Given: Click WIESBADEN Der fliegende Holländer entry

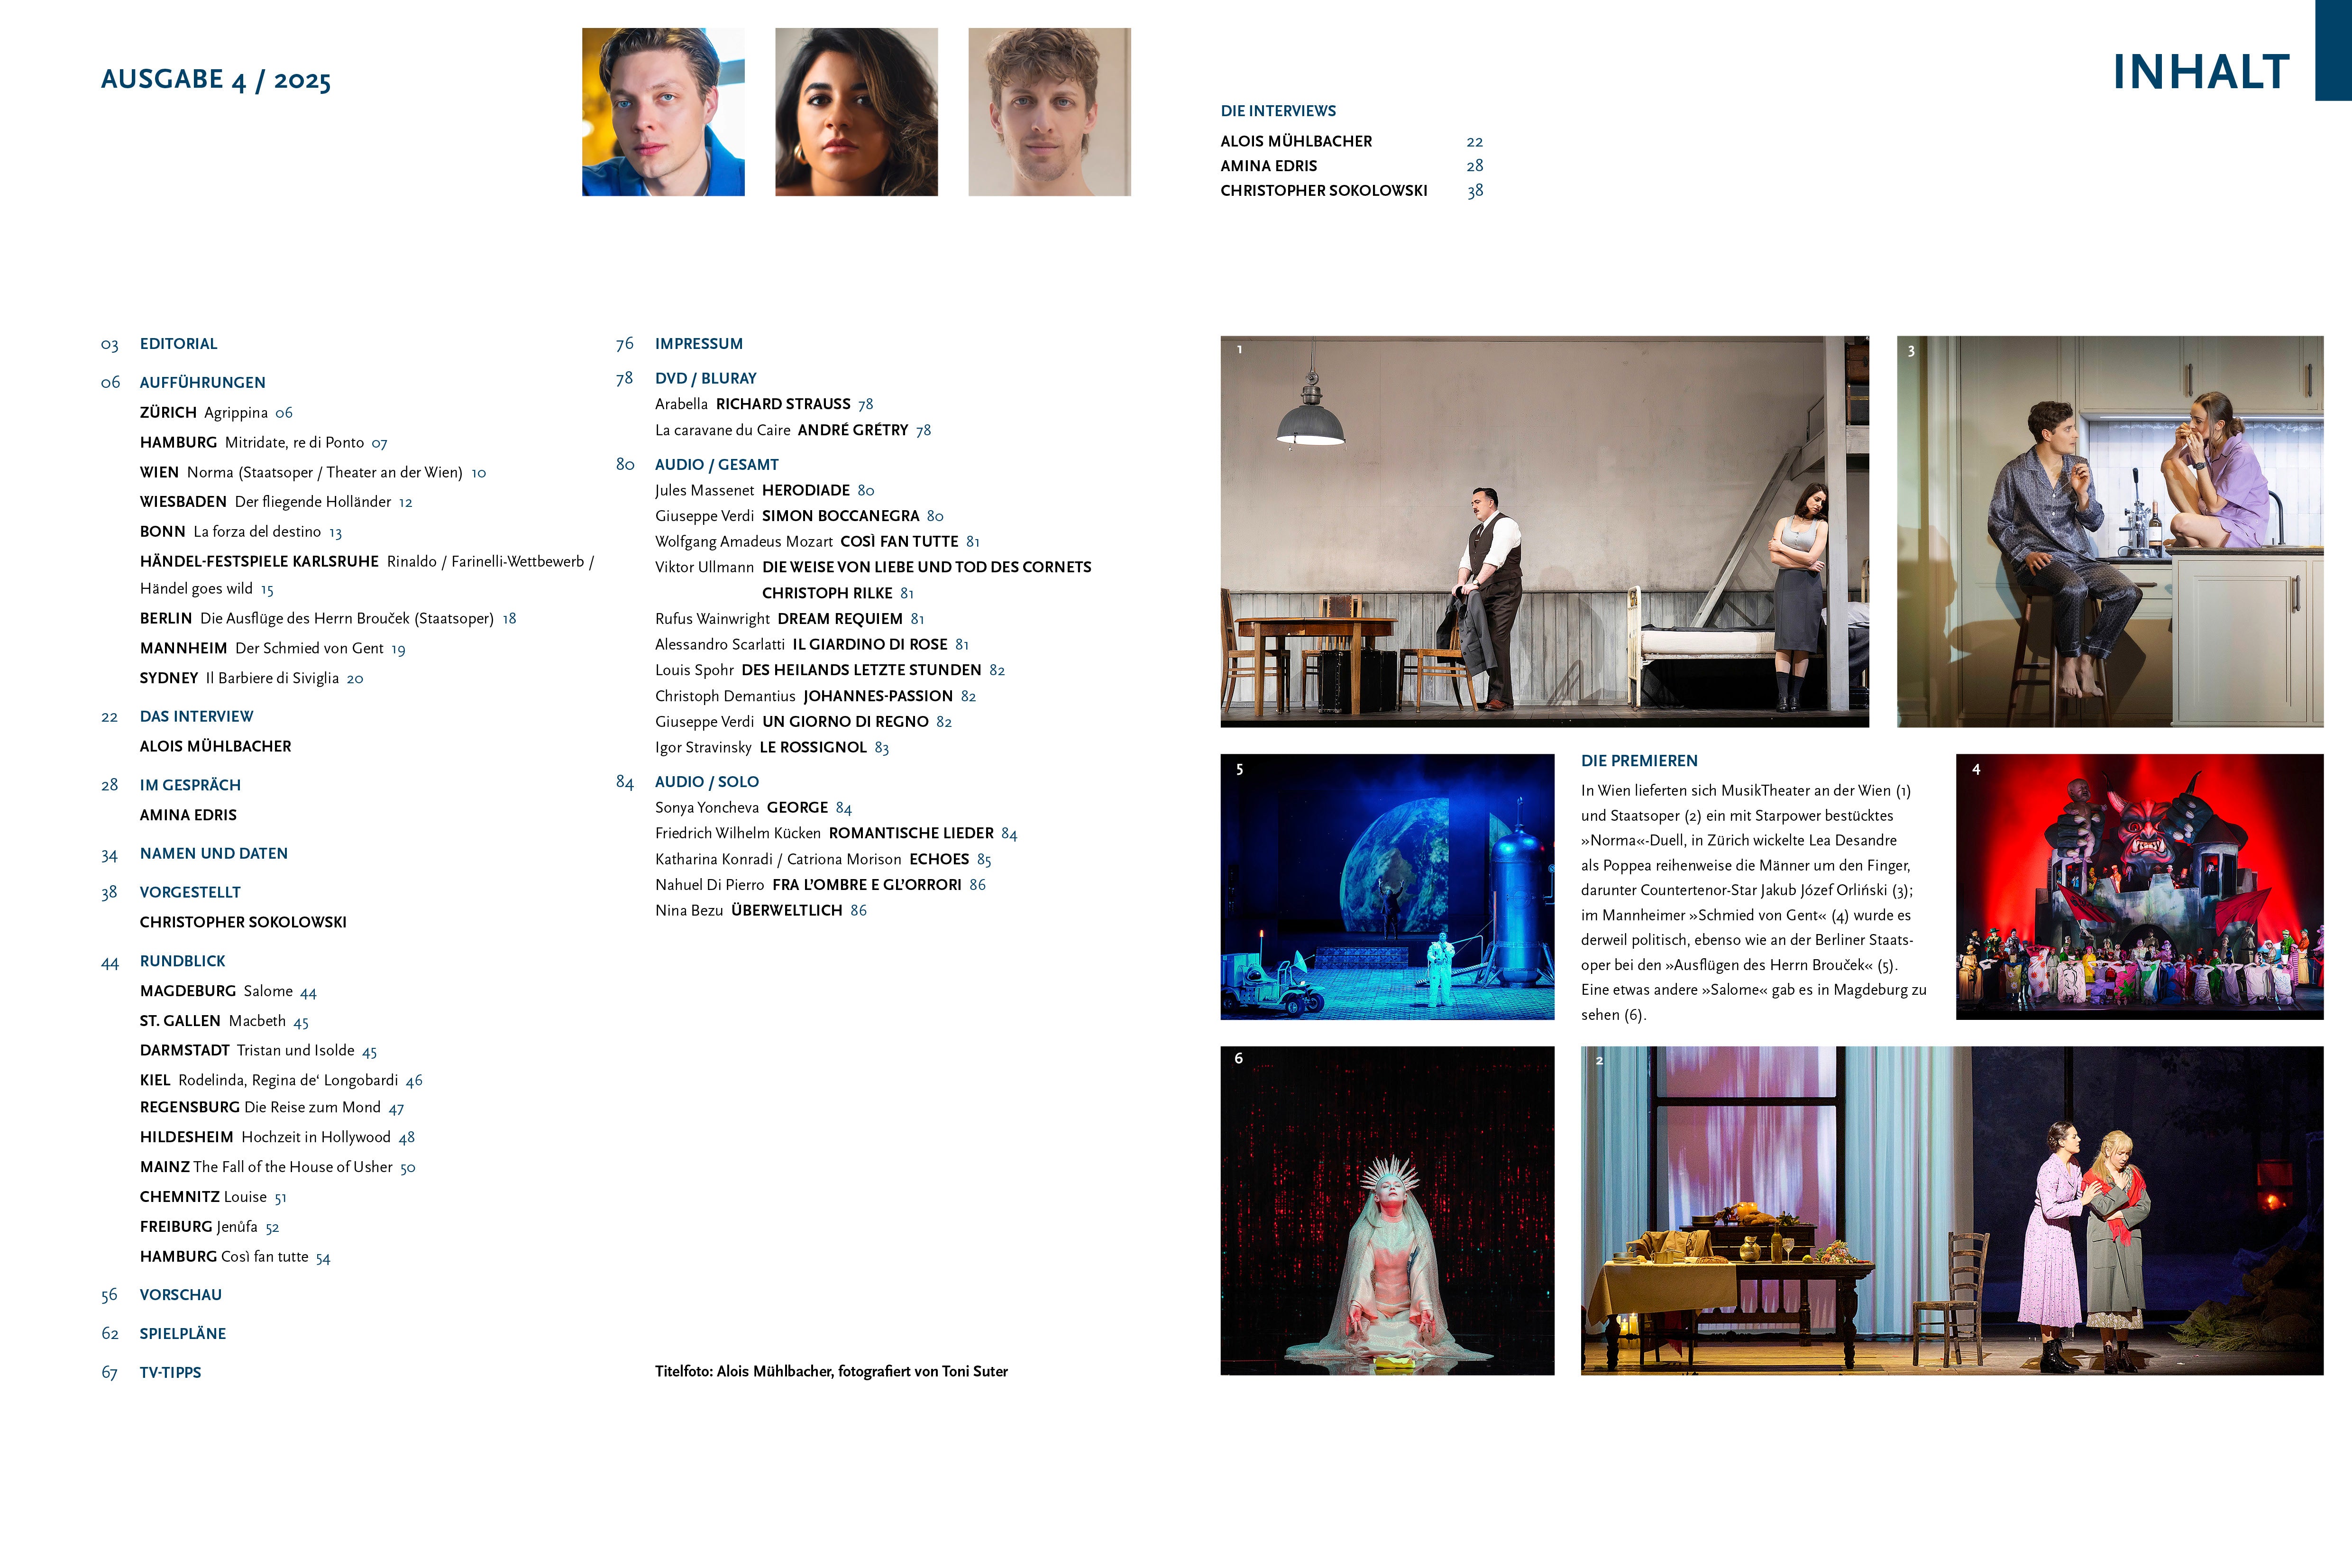Looking at the screenshot, I should pos(276,502).
